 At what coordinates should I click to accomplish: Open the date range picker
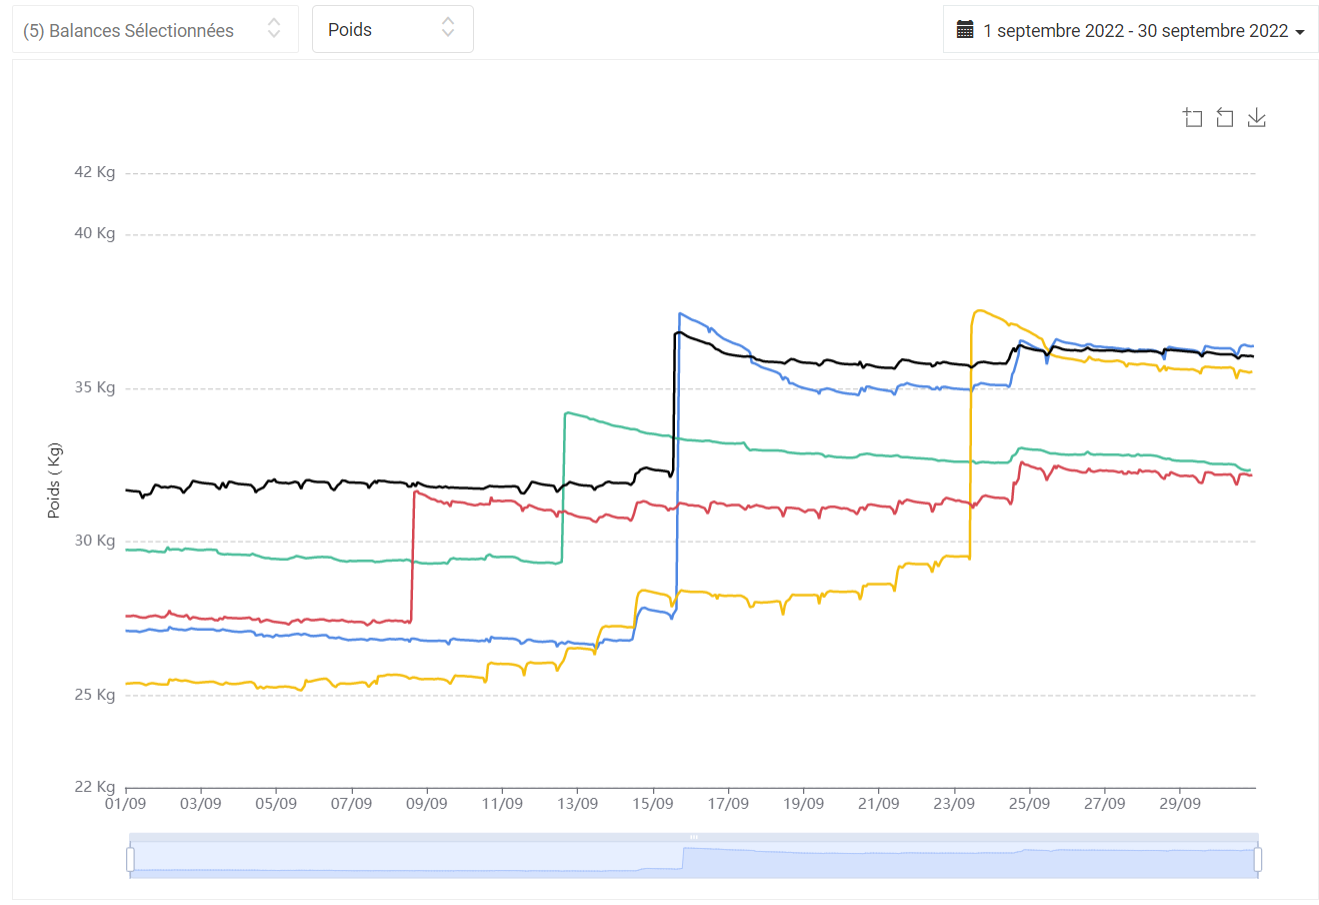point(1130,30)
